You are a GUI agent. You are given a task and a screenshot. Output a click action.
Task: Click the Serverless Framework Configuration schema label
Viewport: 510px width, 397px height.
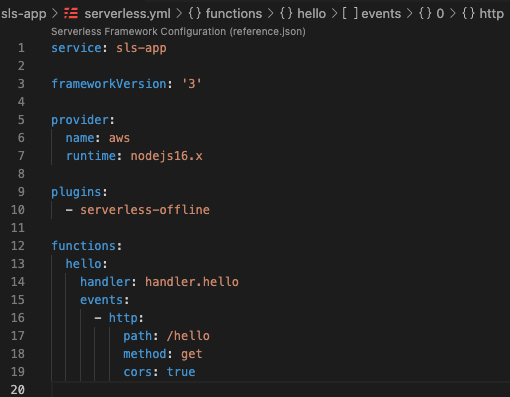coord(178,32)
